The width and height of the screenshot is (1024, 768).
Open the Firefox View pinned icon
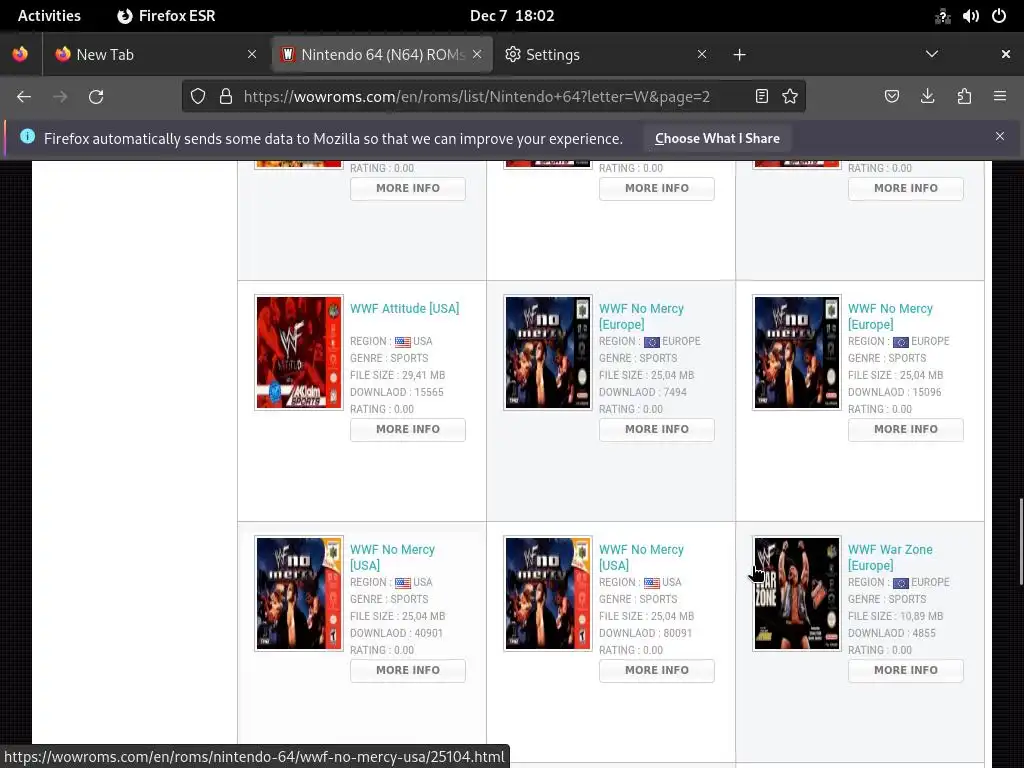tap(20, 54)
